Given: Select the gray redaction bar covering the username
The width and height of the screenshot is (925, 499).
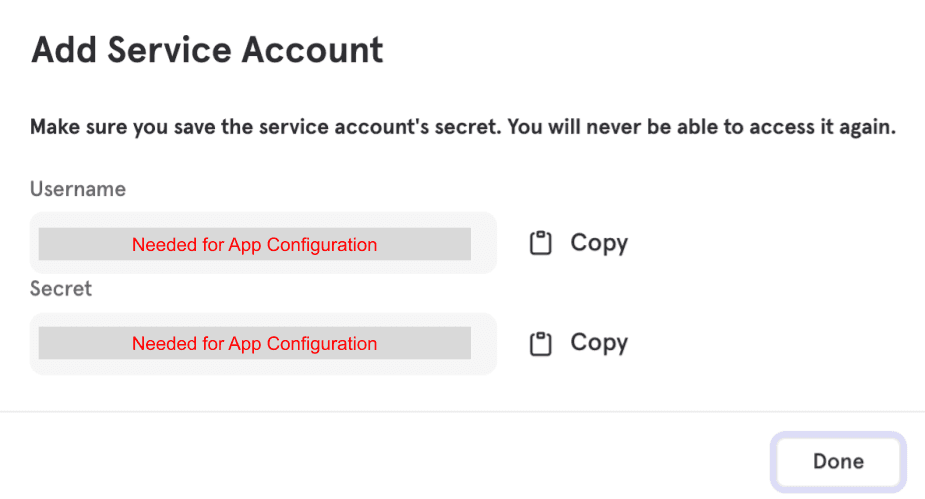Looking at the screenshot, I should pos(255,244).
